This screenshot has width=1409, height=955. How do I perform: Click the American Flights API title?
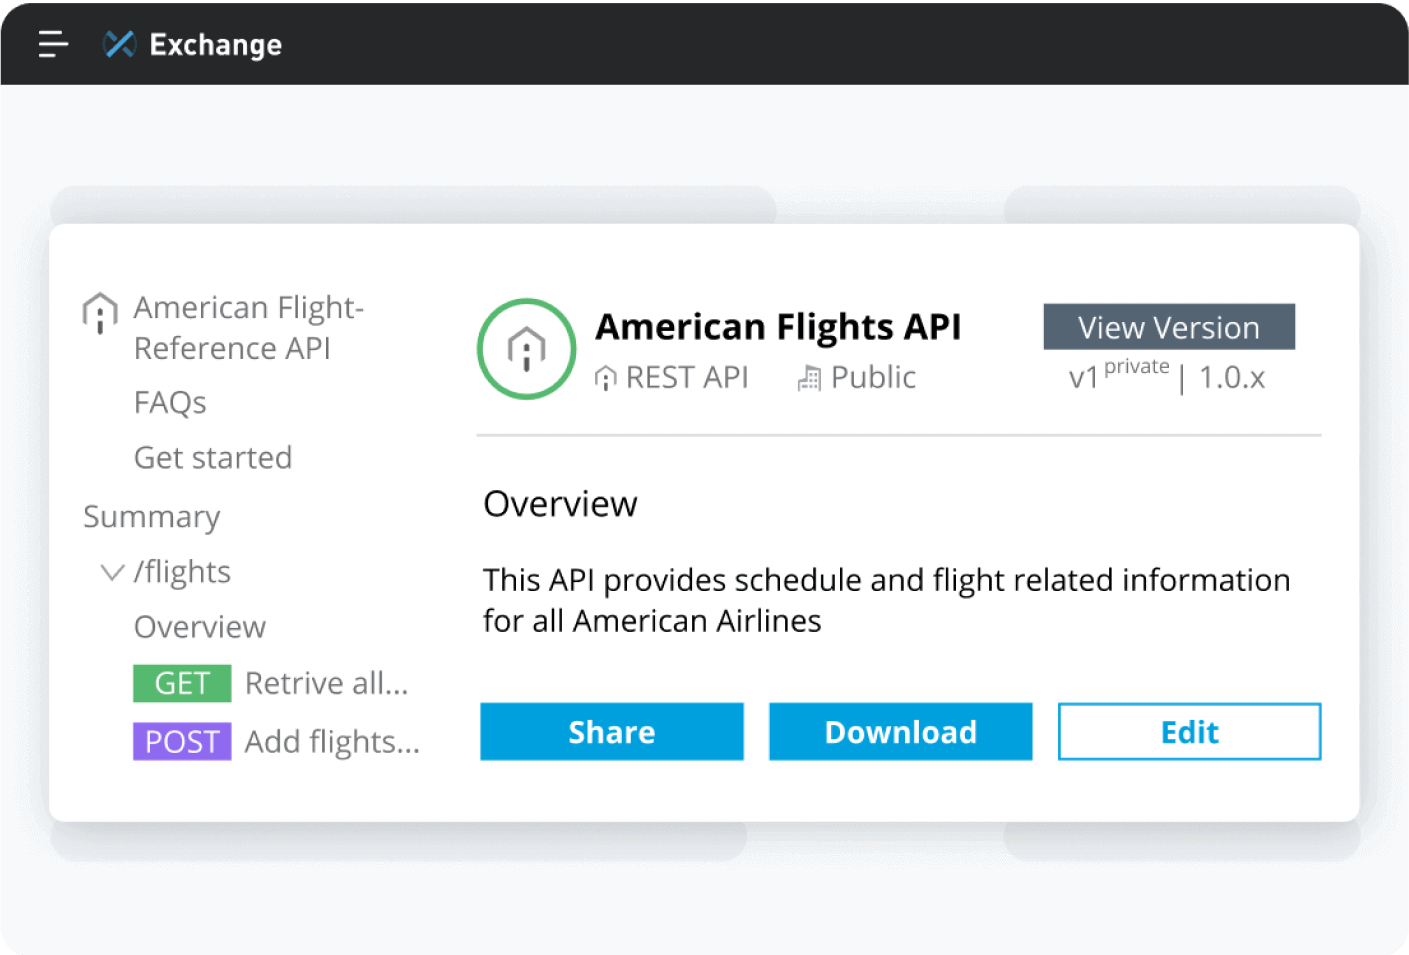(x=778, y=327)
